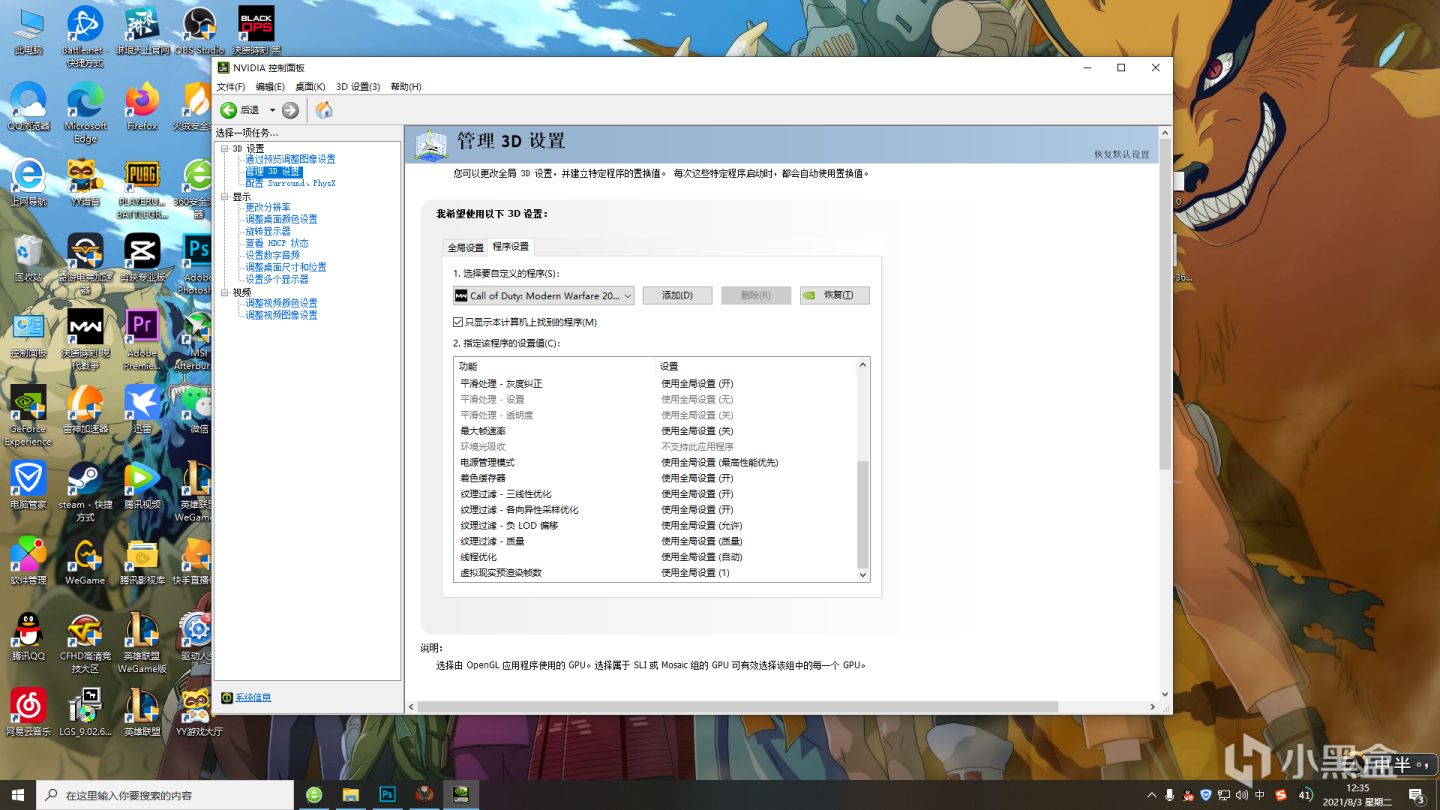The height and width of the screenshot is (810, 1440).
Task: Select the 程序设置 tab
Action: coord(511,246)
